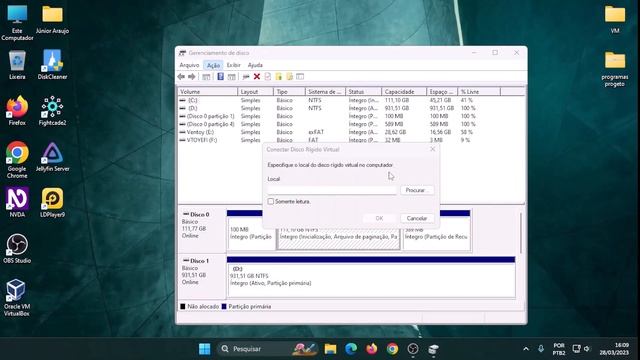Screen dimensions: 640x360
Task: Open File Explorer from the taskbar
Action: (330, 349)
